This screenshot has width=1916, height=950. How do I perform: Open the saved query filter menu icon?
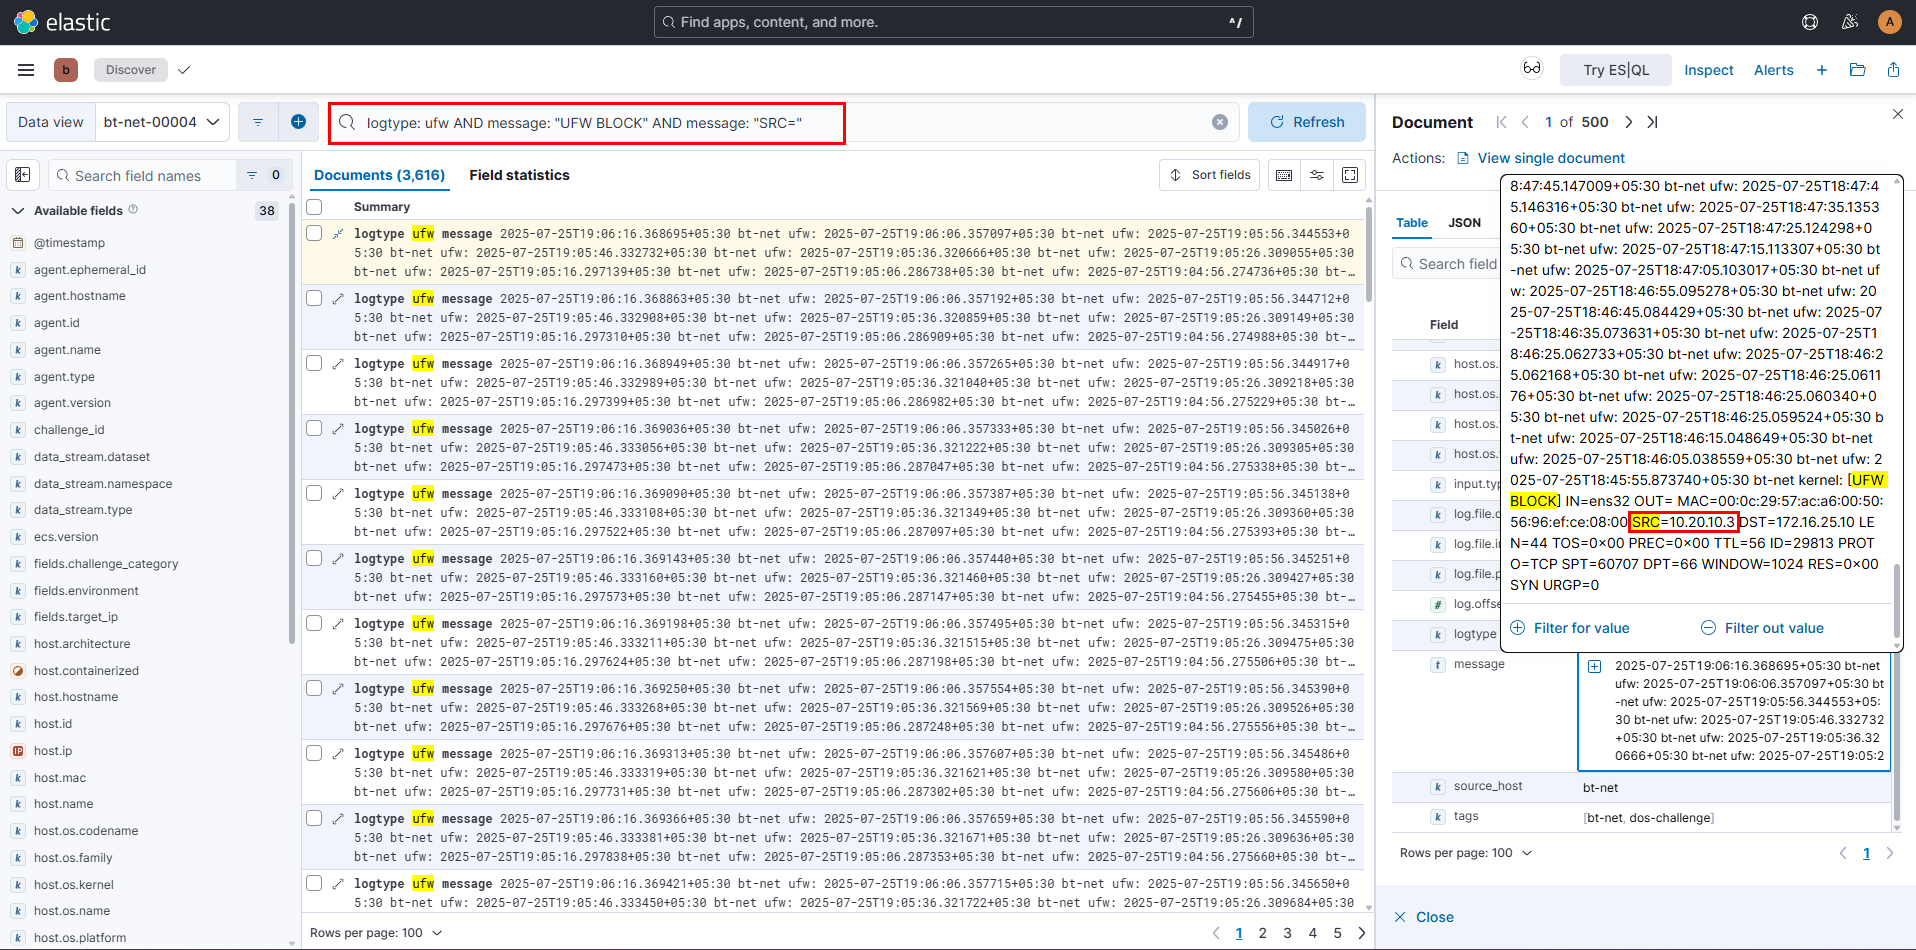[x=258, y=122]
